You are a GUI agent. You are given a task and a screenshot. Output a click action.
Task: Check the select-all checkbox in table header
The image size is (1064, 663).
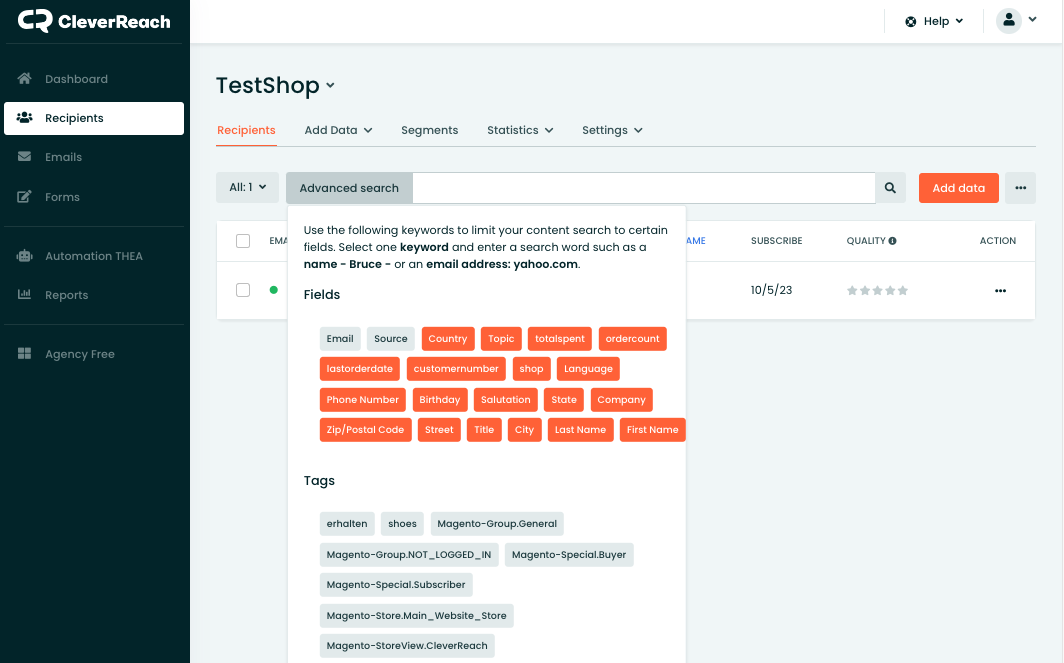coord(243,241)
